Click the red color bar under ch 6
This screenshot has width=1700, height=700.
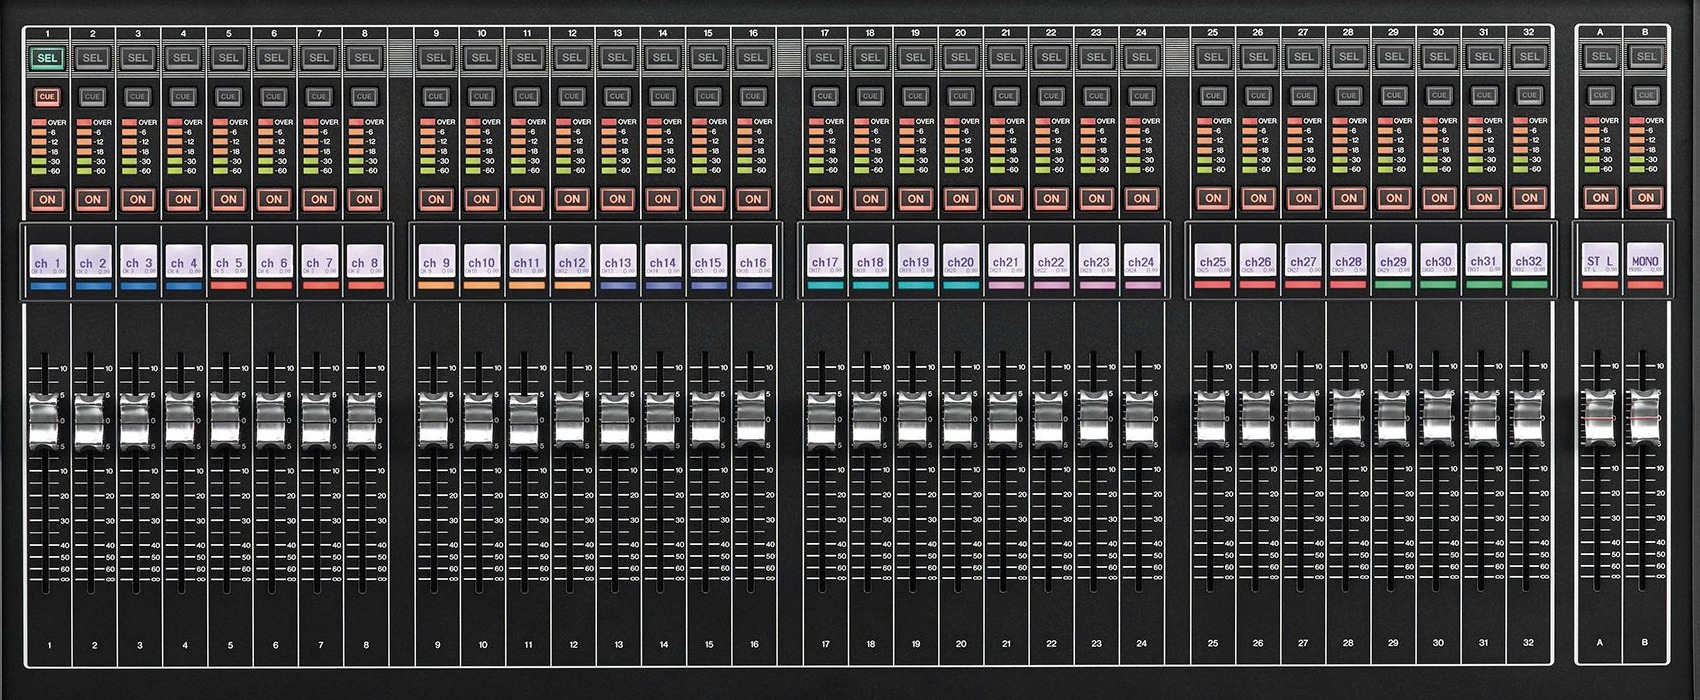pos(274,286)
